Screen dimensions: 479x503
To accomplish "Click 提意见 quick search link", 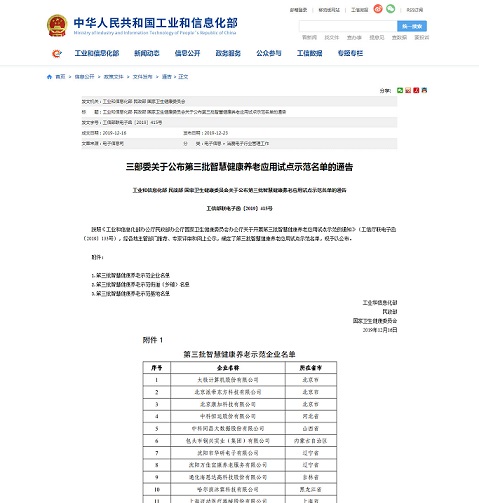I will point(377,38).
